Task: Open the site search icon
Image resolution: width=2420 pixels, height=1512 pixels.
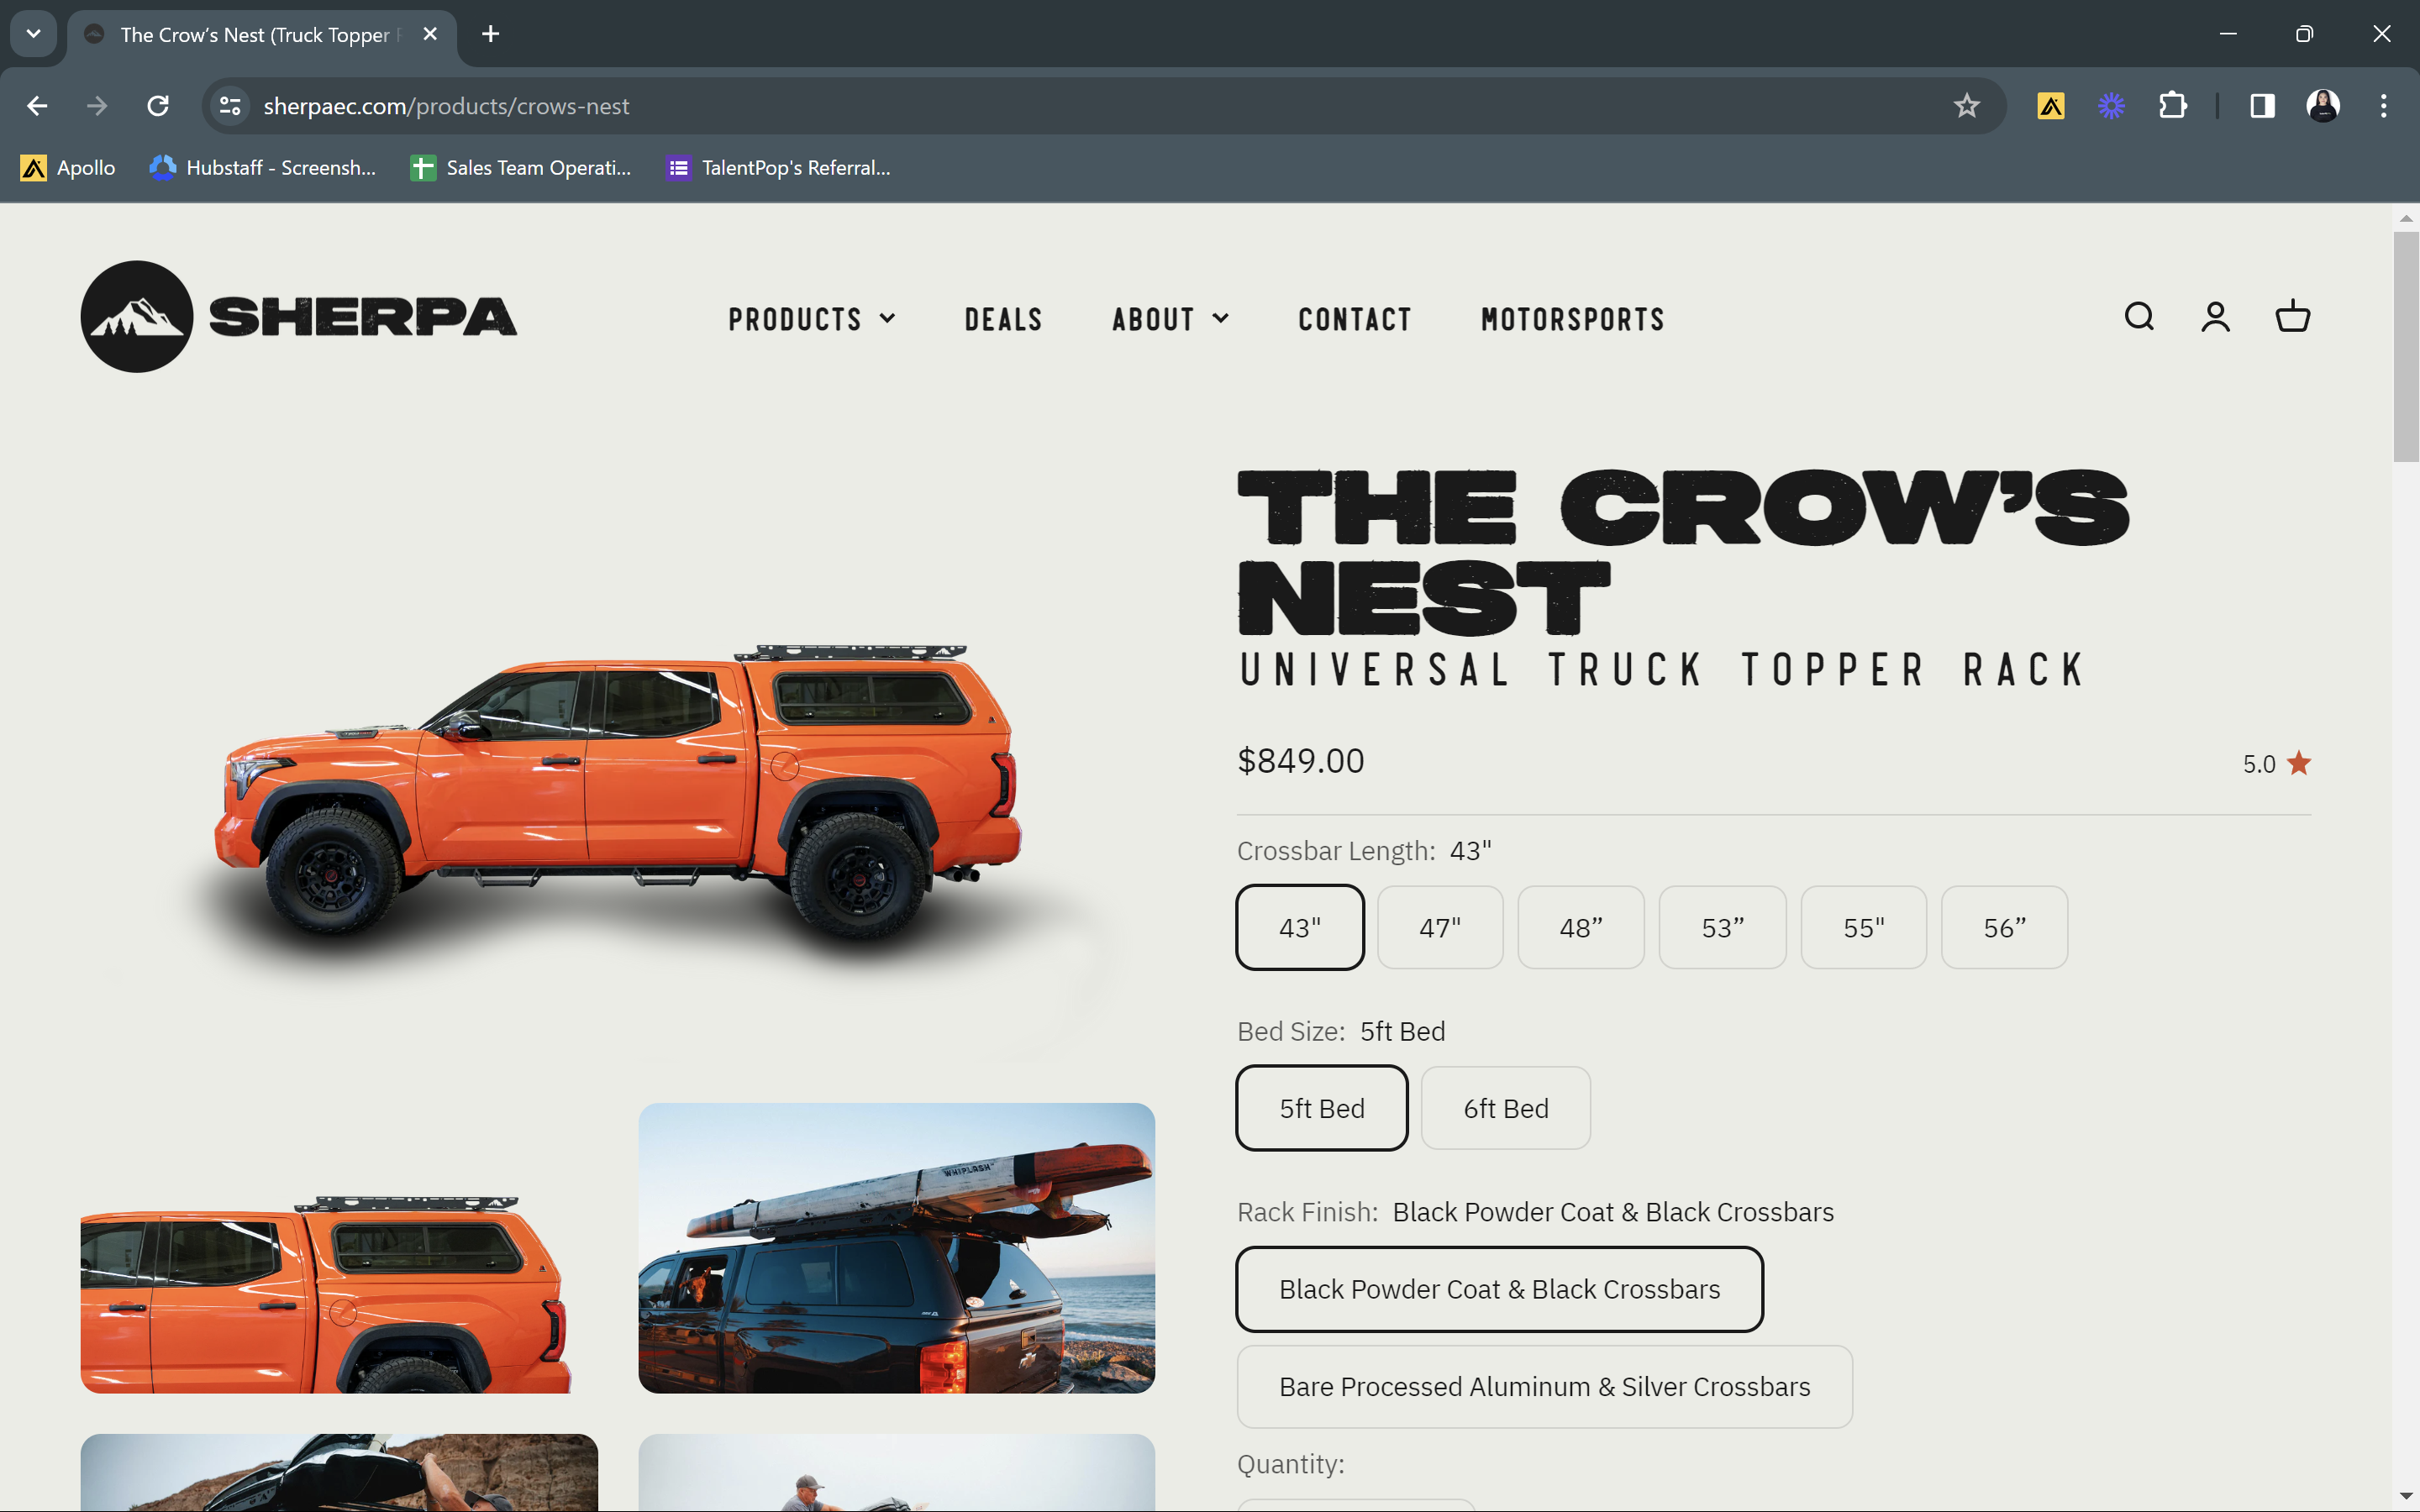Action: [2139, 317]
